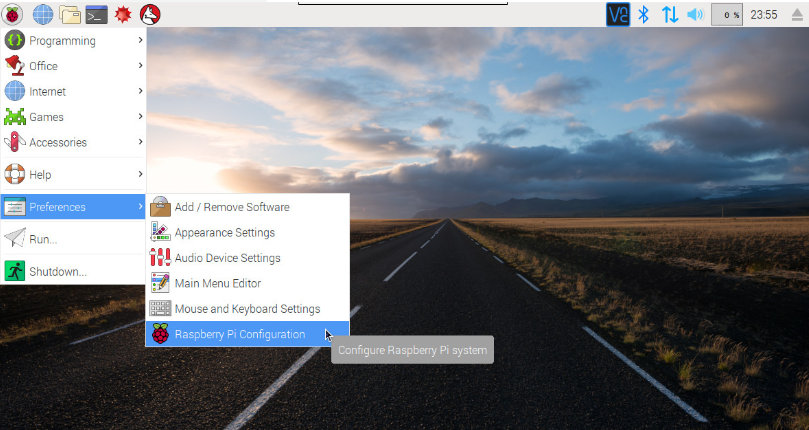Expand the Help submenu arrow

[140, 174]
